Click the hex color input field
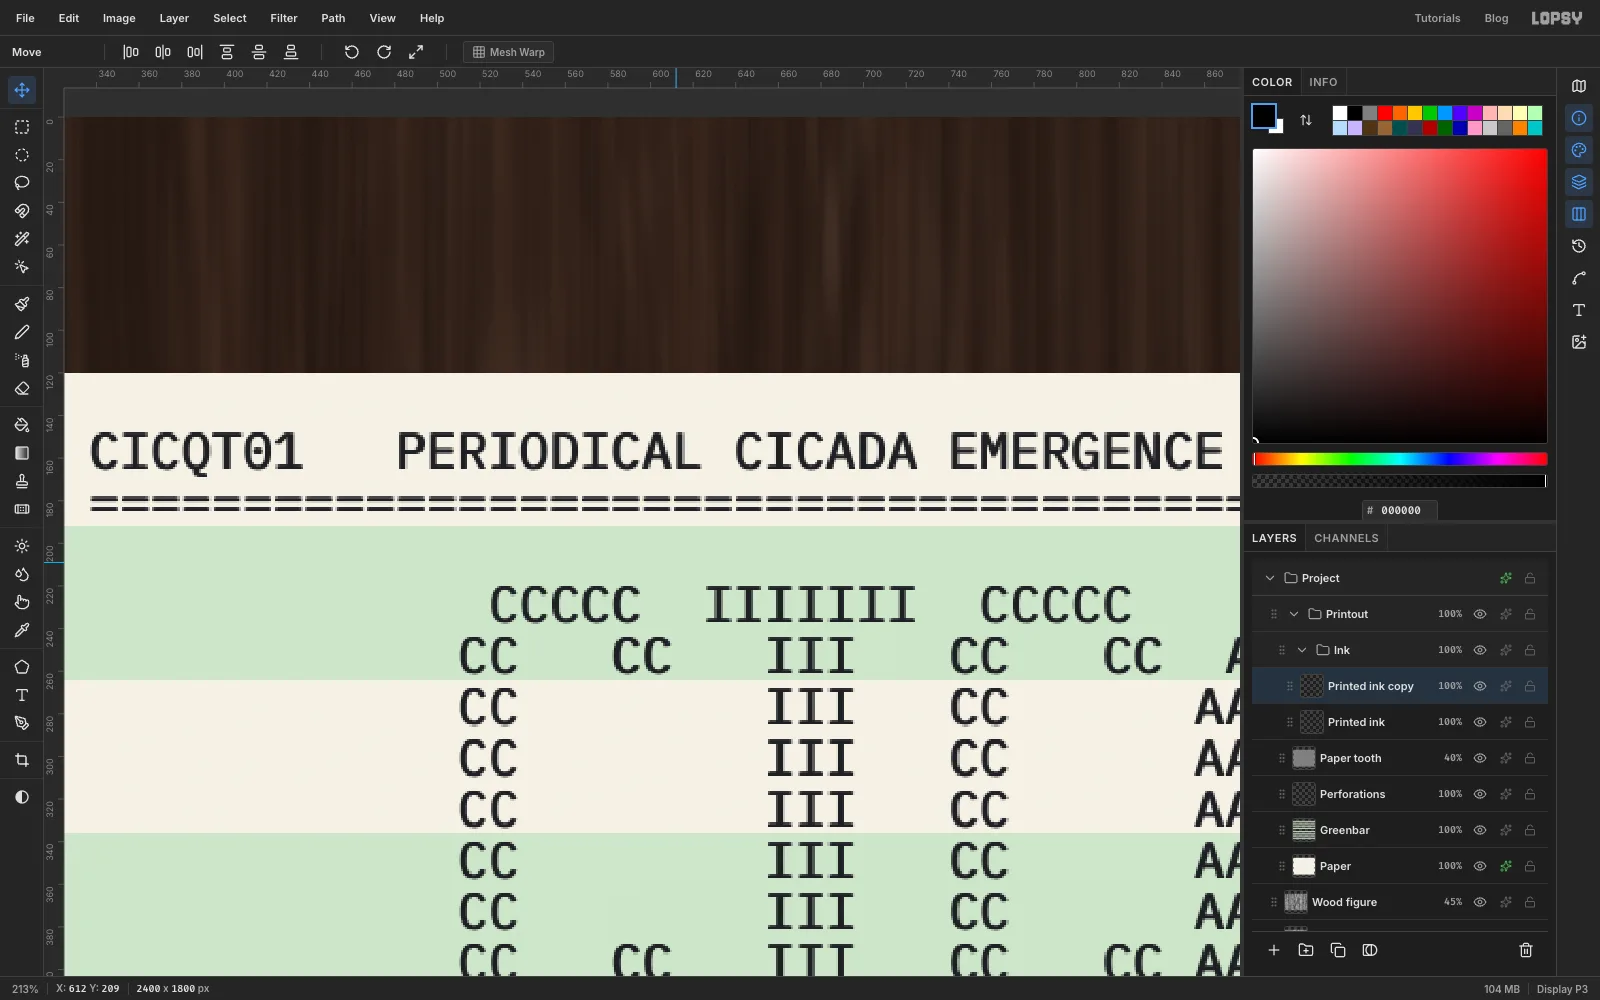 pyautogui.click(x=1400, y=510)
